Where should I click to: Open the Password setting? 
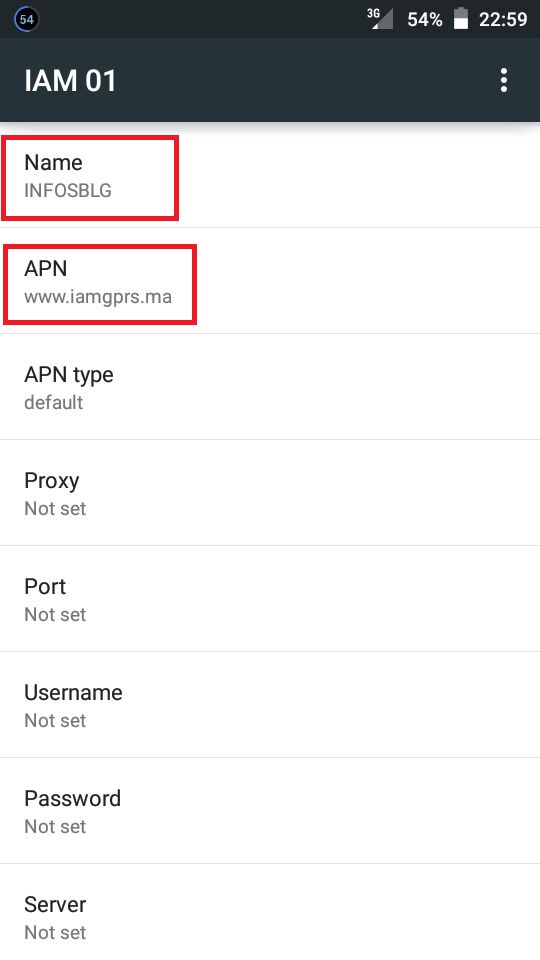[x=270, y=811]
